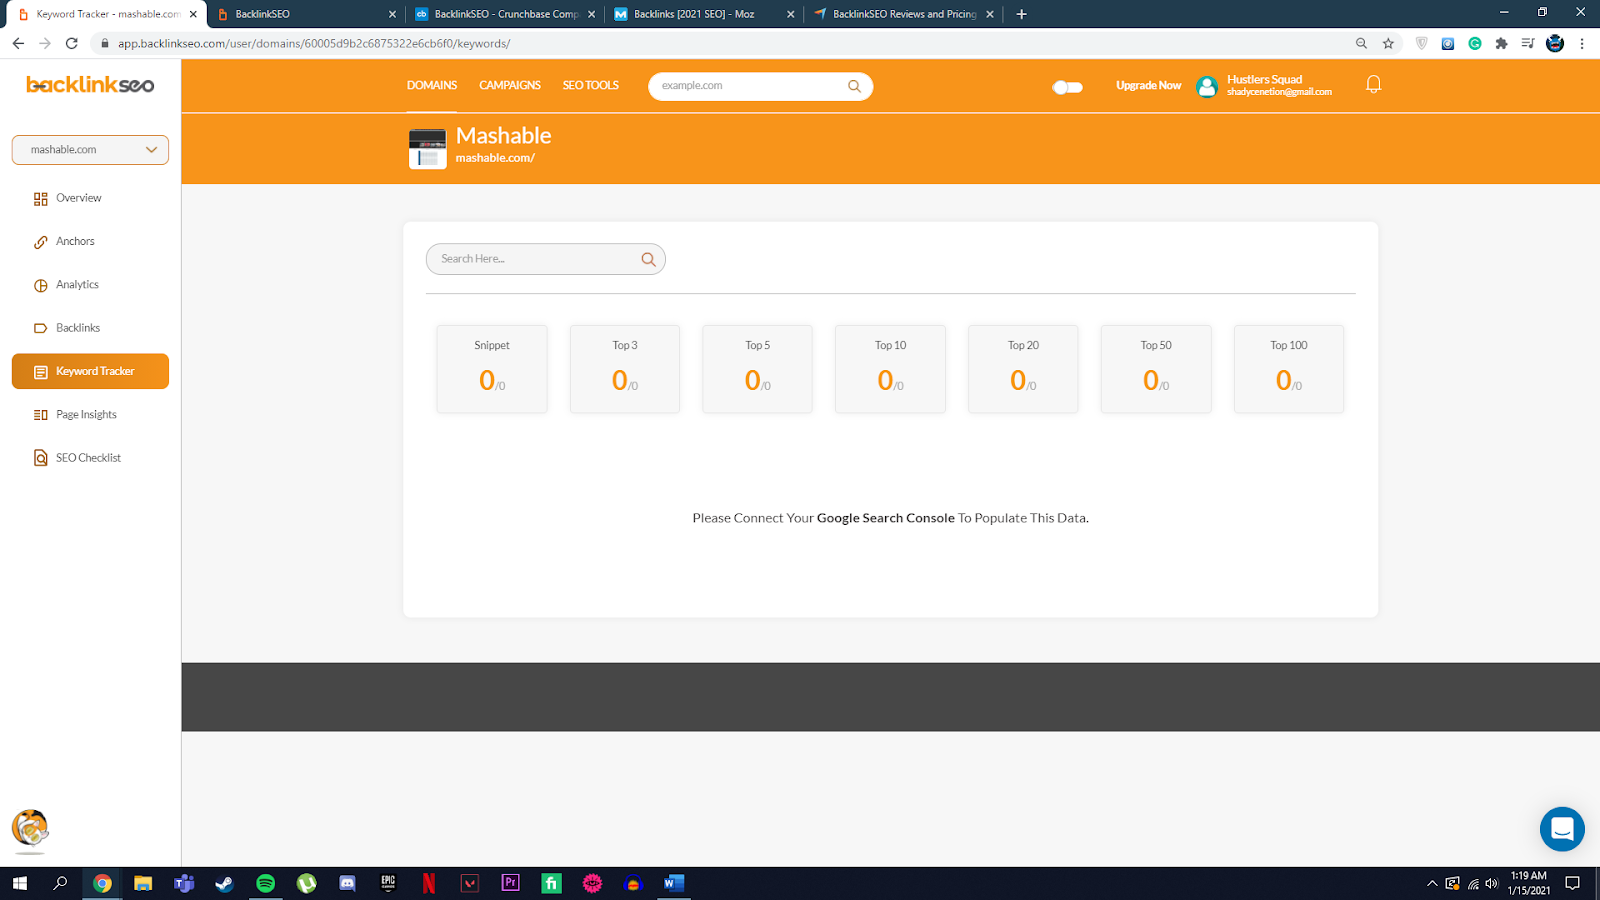Click the keyword search magnifier icon
1600x900 pixels.
point(649,259)
